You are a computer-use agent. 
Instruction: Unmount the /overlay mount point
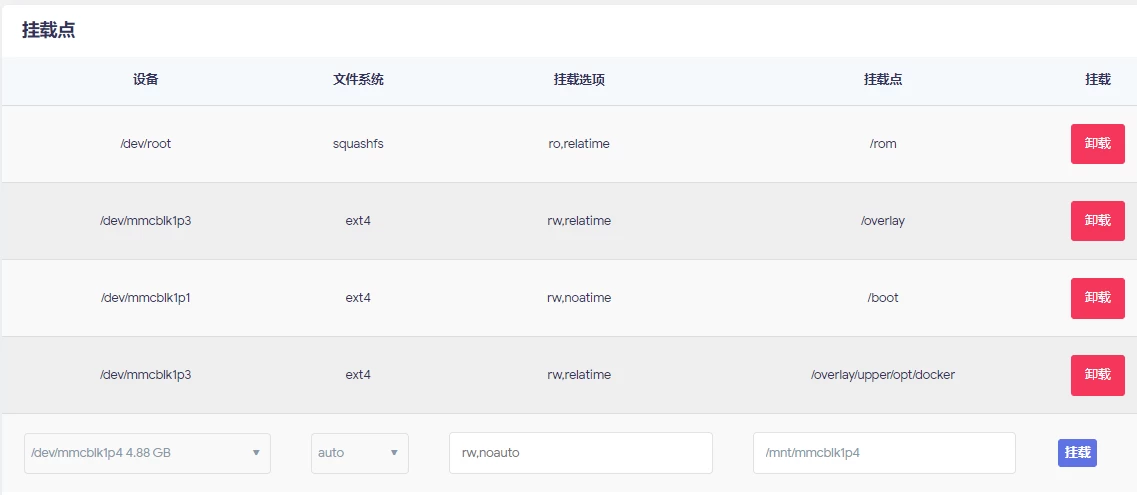1097,220
